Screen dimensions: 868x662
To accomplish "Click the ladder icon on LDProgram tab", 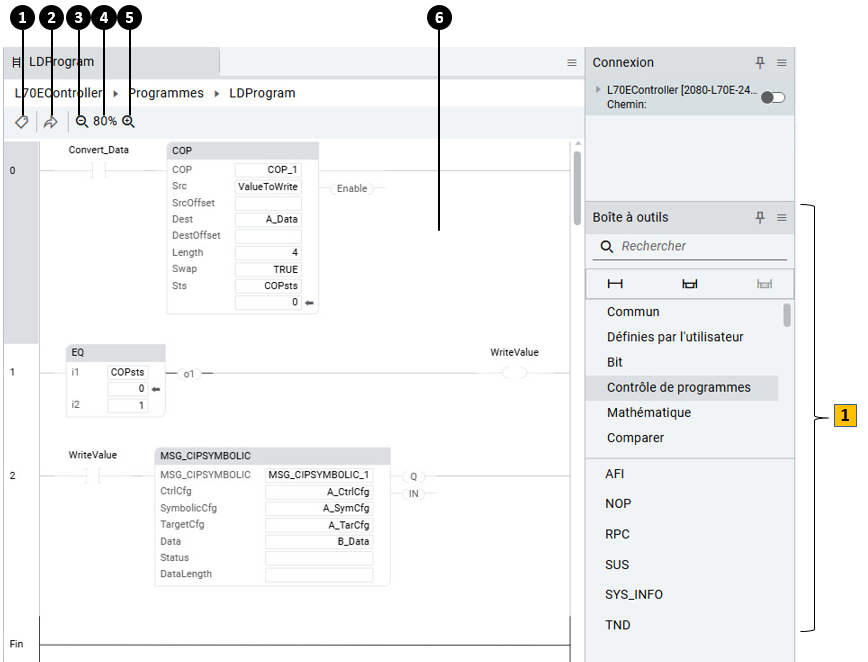I will (x=17, y=62).
